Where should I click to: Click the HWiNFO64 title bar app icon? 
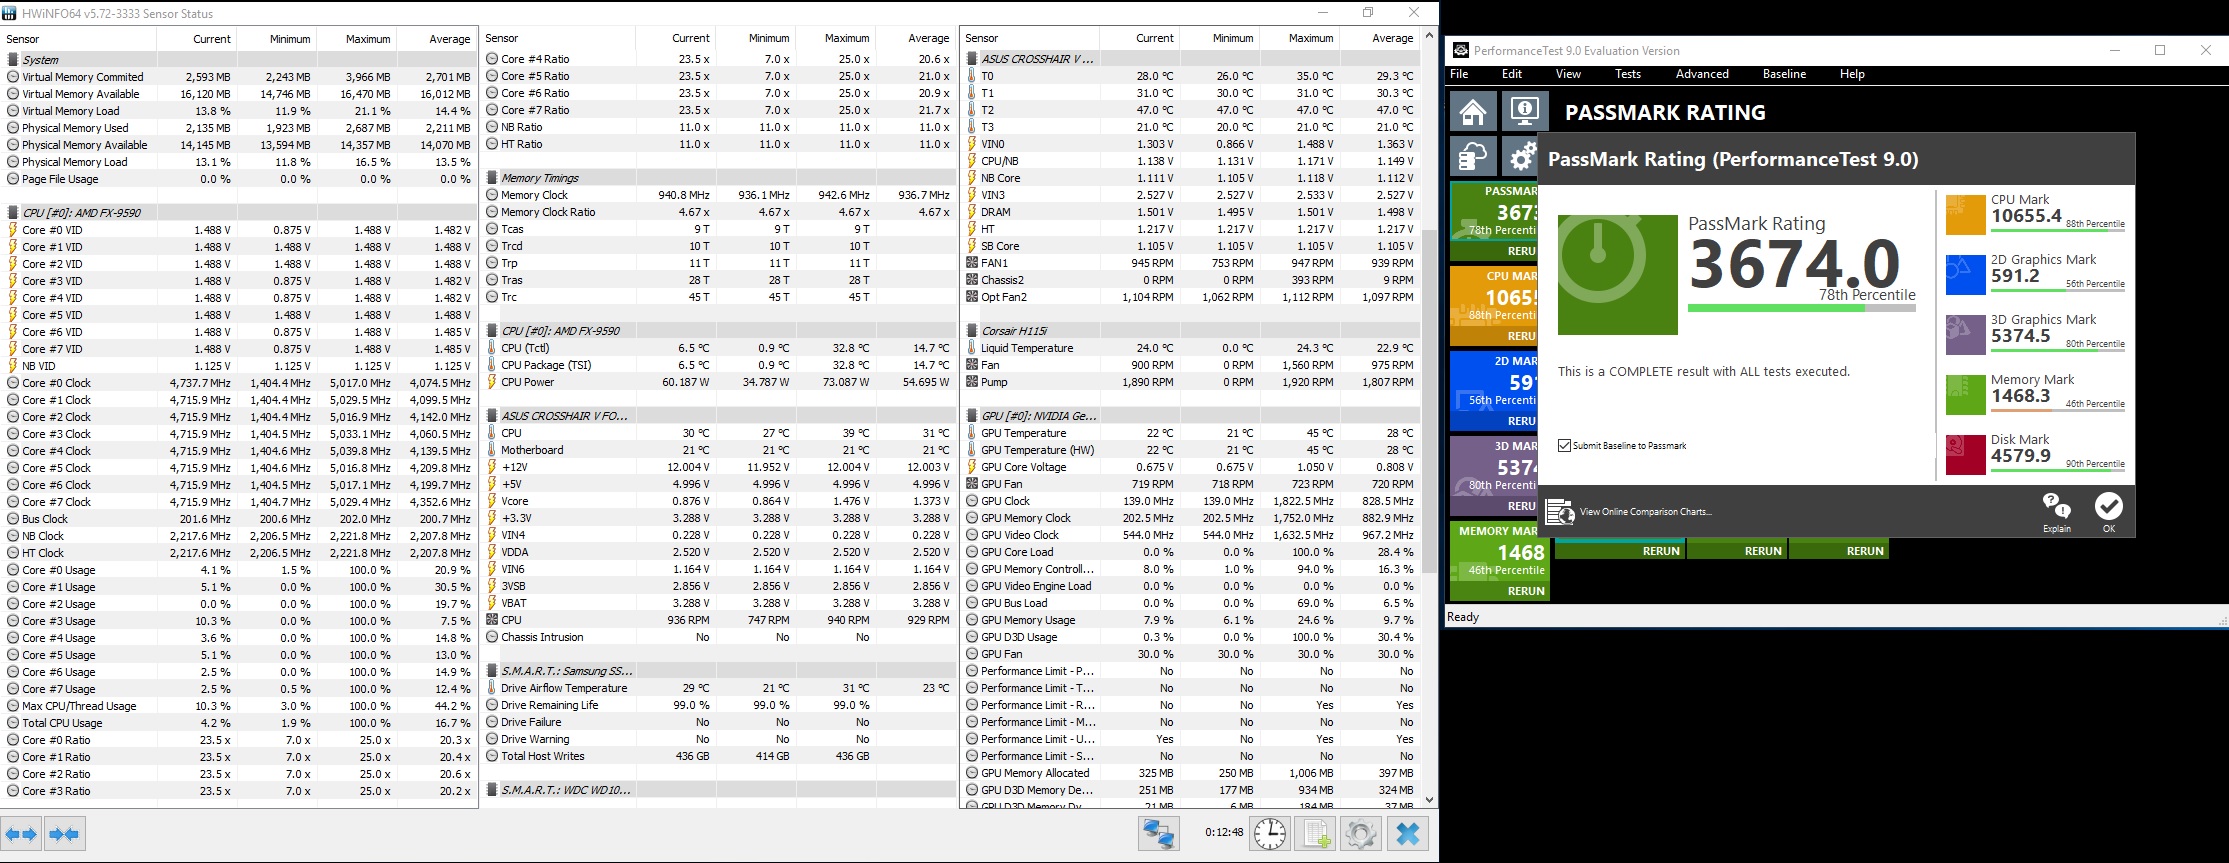(9, 13)
